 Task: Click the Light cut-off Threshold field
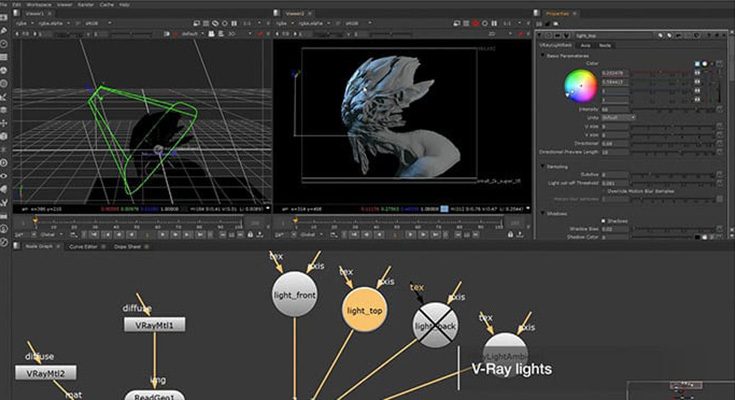click(615, 183)
